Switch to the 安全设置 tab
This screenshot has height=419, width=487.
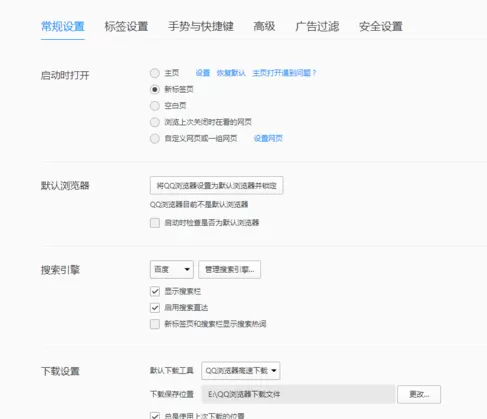381,26
